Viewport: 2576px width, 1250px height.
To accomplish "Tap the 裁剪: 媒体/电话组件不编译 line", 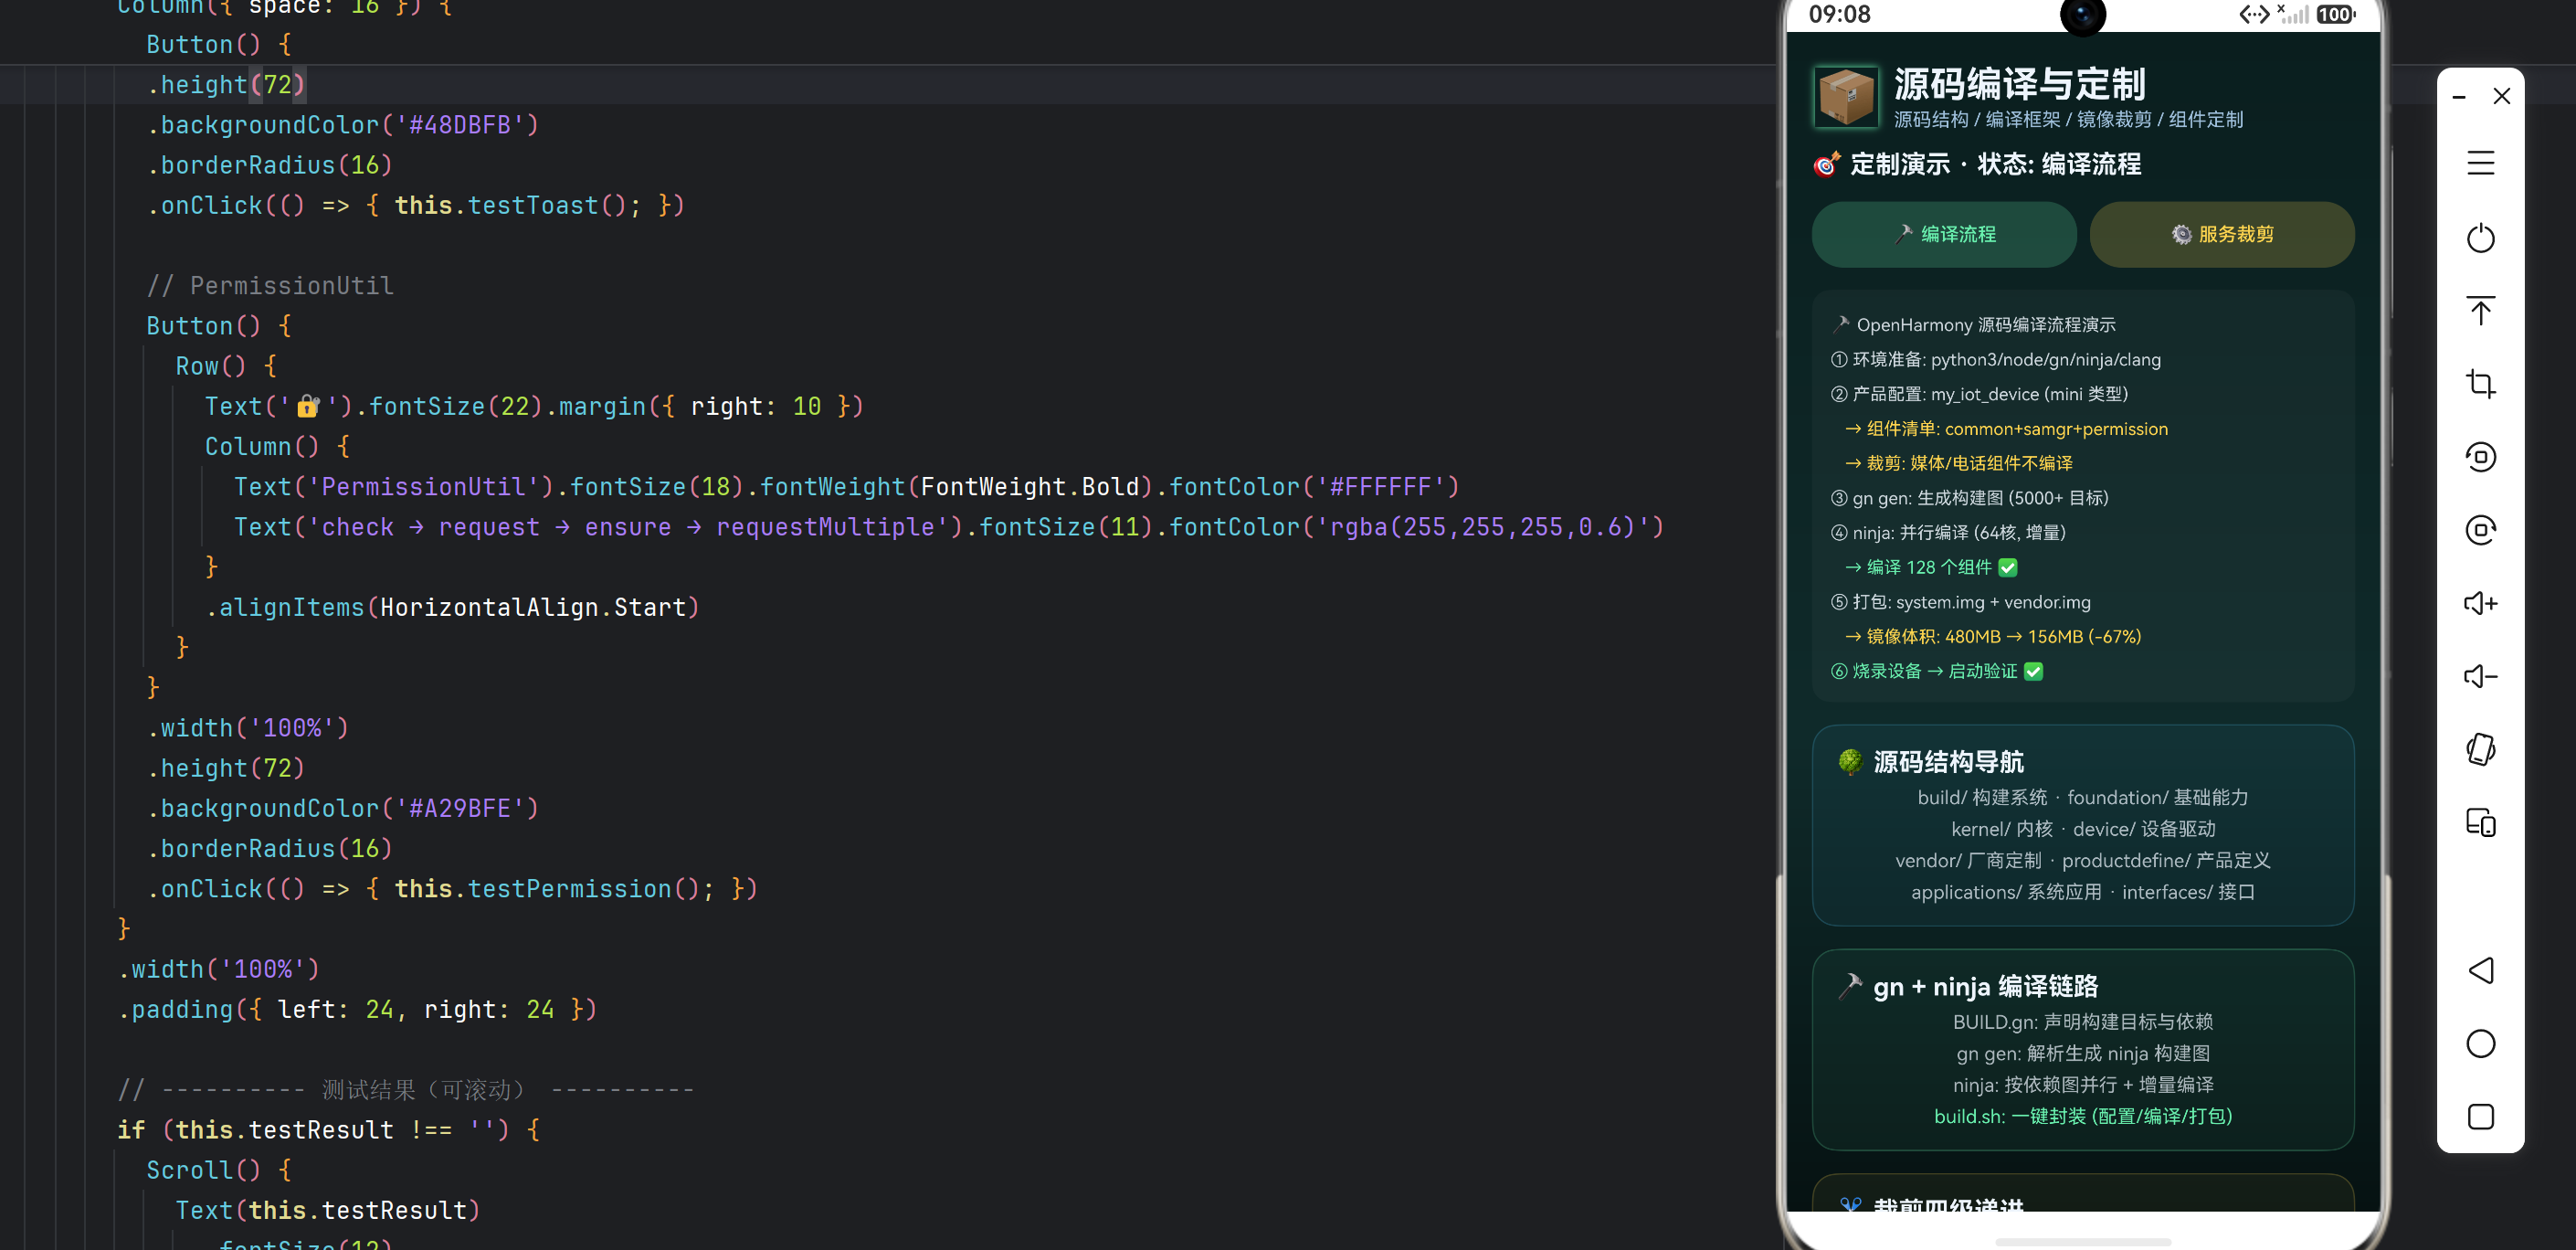I will pos(1958,463).
